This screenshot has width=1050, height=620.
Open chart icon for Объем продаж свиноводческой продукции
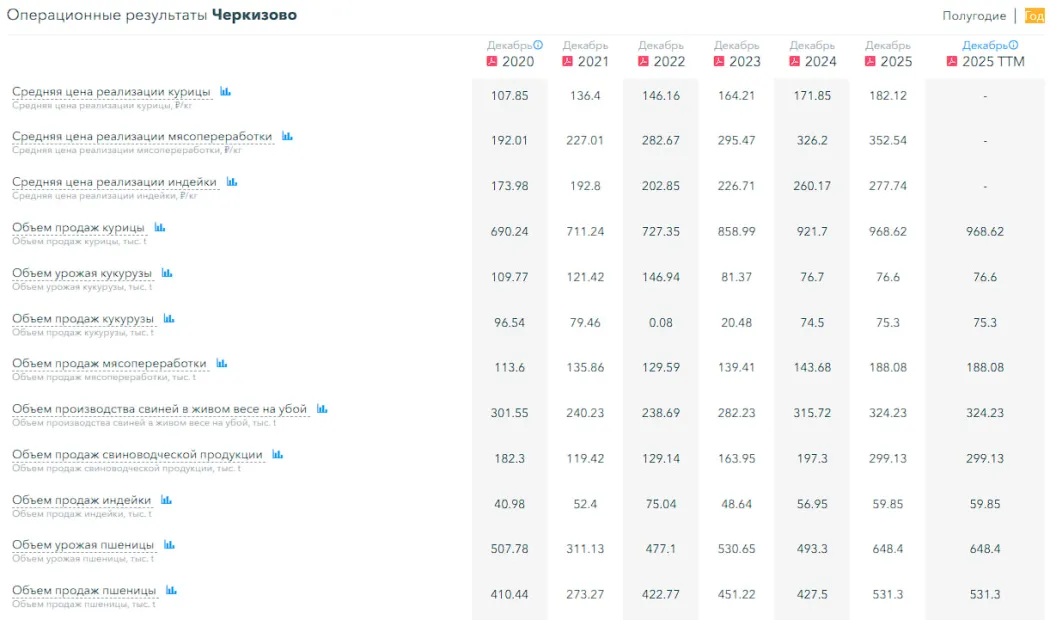point(277,454)
